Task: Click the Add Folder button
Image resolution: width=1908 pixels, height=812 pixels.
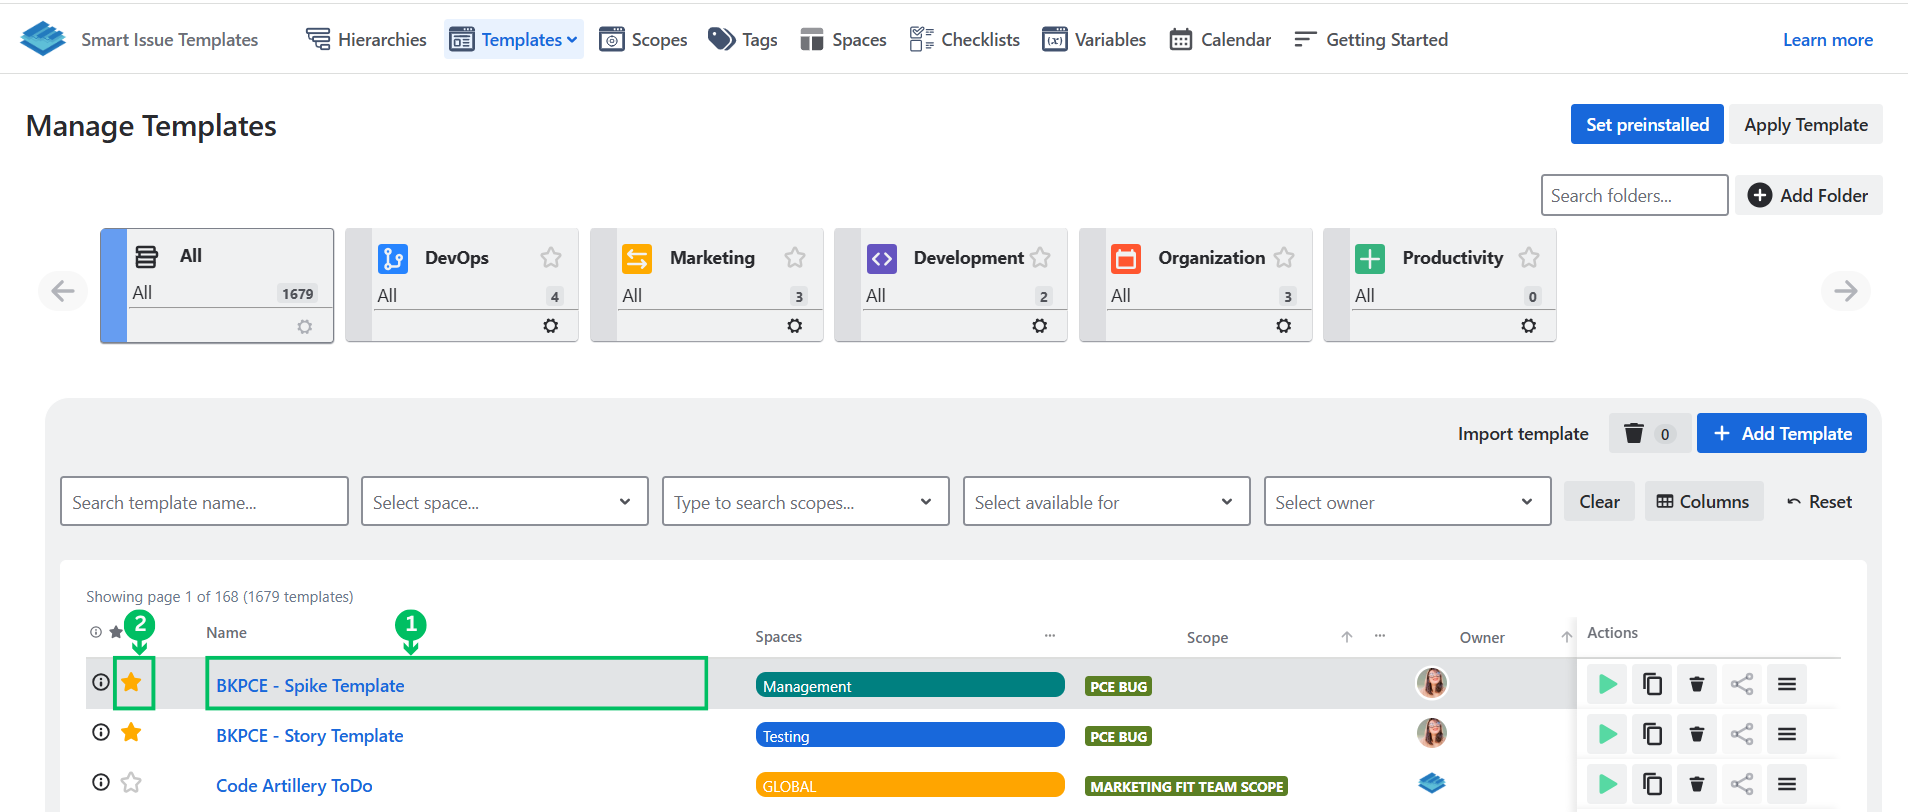Action: (x=1809, y=195)
